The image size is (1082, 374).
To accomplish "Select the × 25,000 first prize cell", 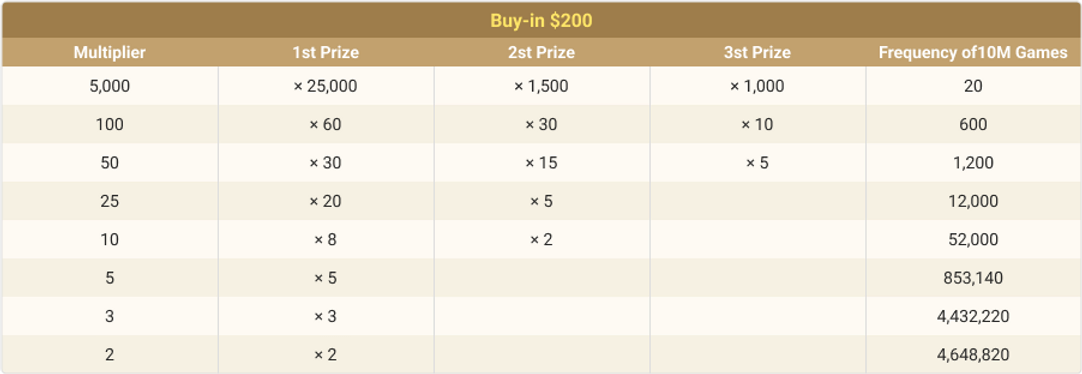I will click(326, 86).
